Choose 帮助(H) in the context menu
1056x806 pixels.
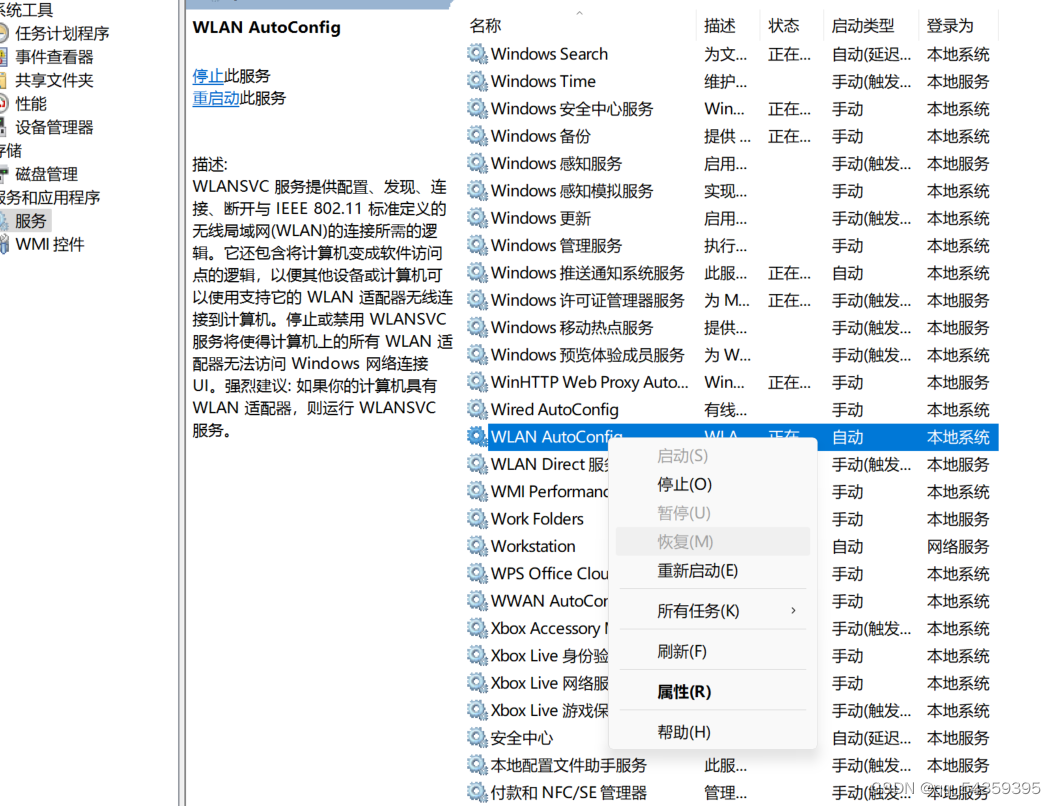coord(713,732)
